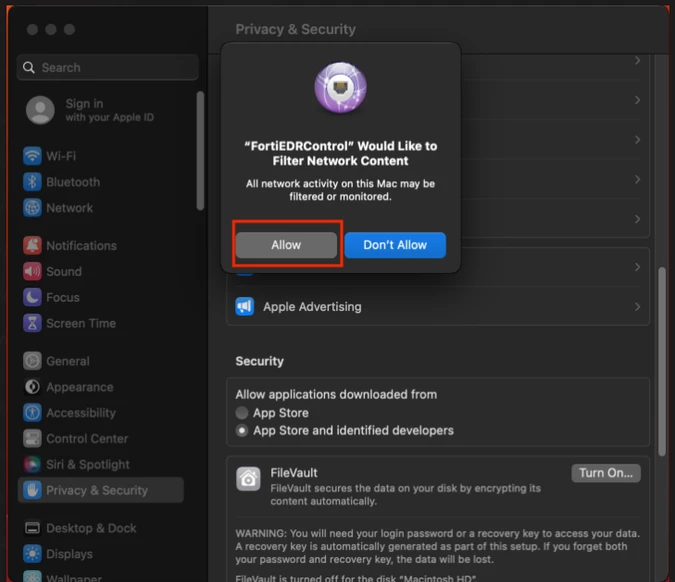The width and height of the screenshot is (675, 582).
Task: Click the General gear icon
Action: (32, 361)
